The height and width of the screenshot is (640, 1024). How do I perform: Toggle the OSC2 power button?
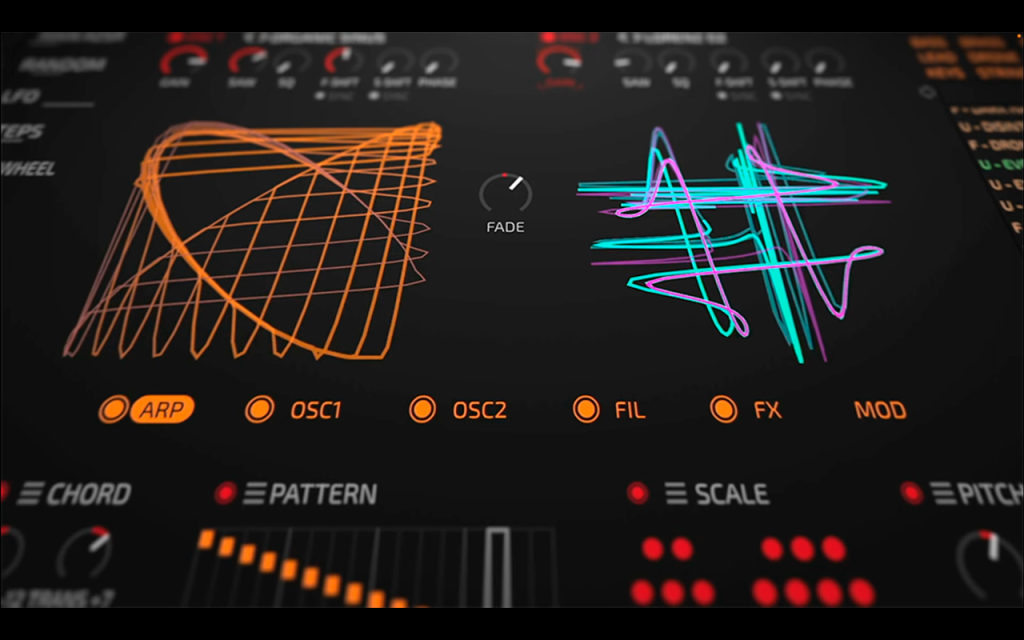pos(423,409)
